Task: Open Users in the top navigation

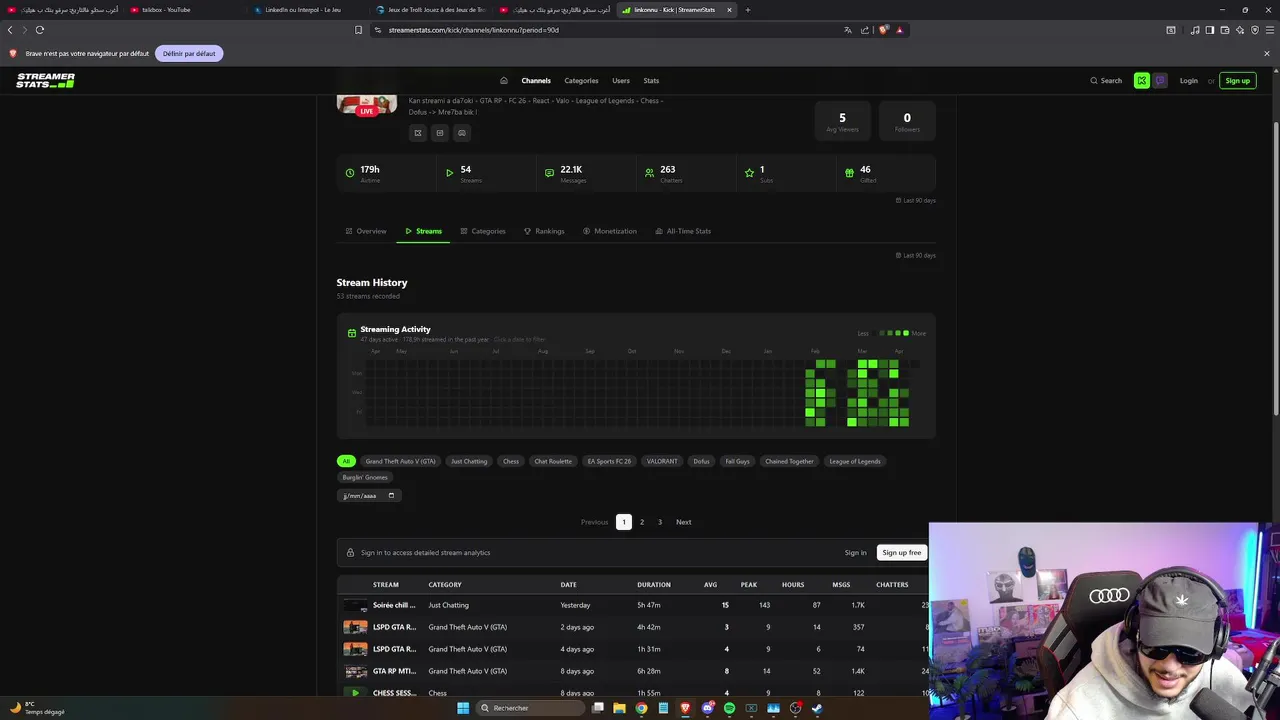Action: [621, 81]
